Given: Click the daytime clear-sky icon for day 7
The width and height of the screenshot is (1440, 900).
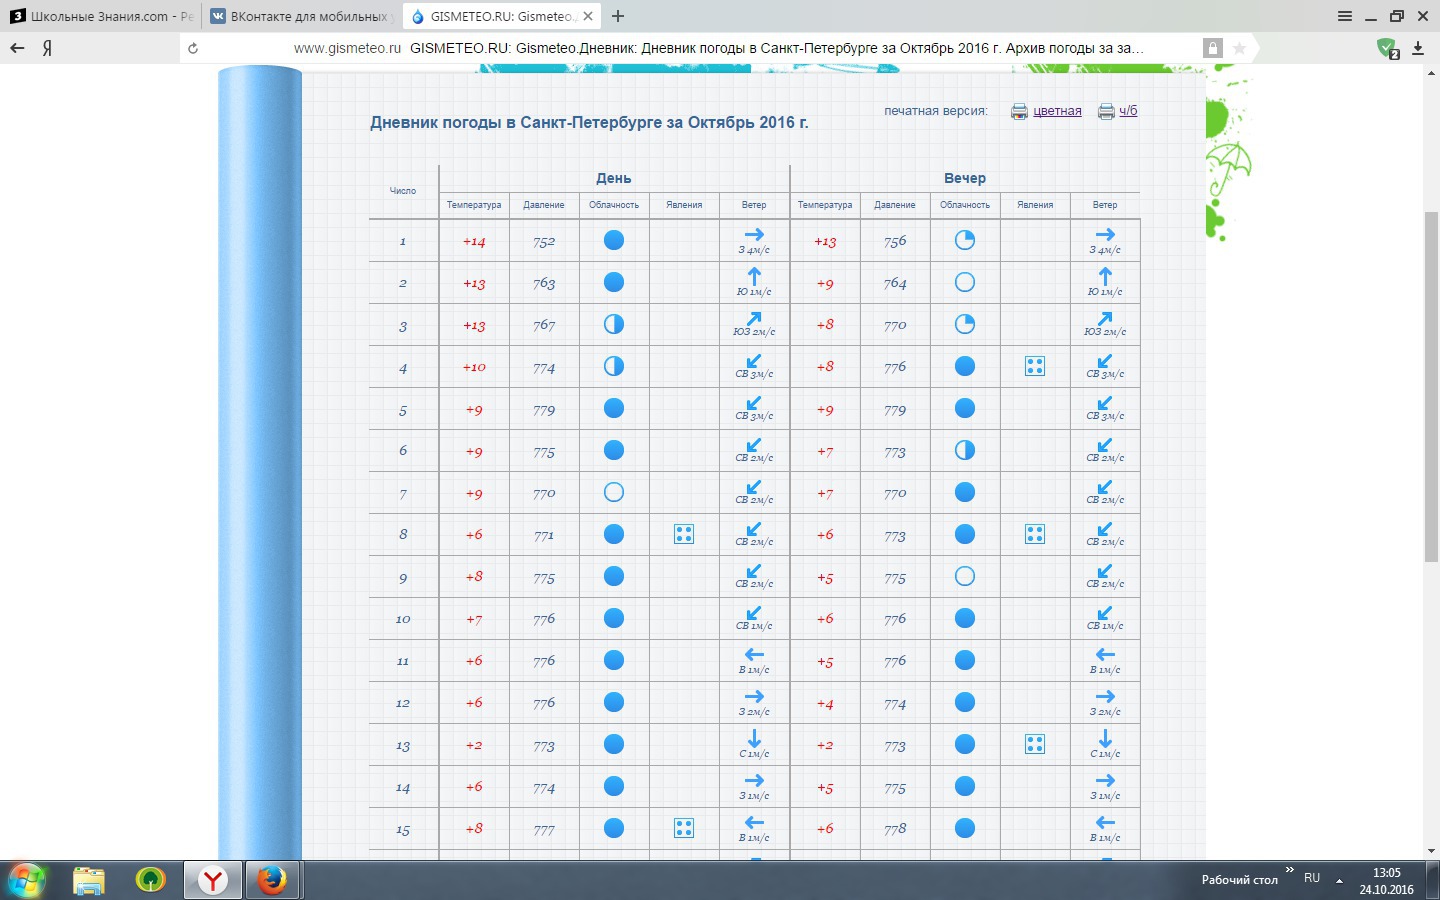Looking at the screenshot, I should [614, 492].
